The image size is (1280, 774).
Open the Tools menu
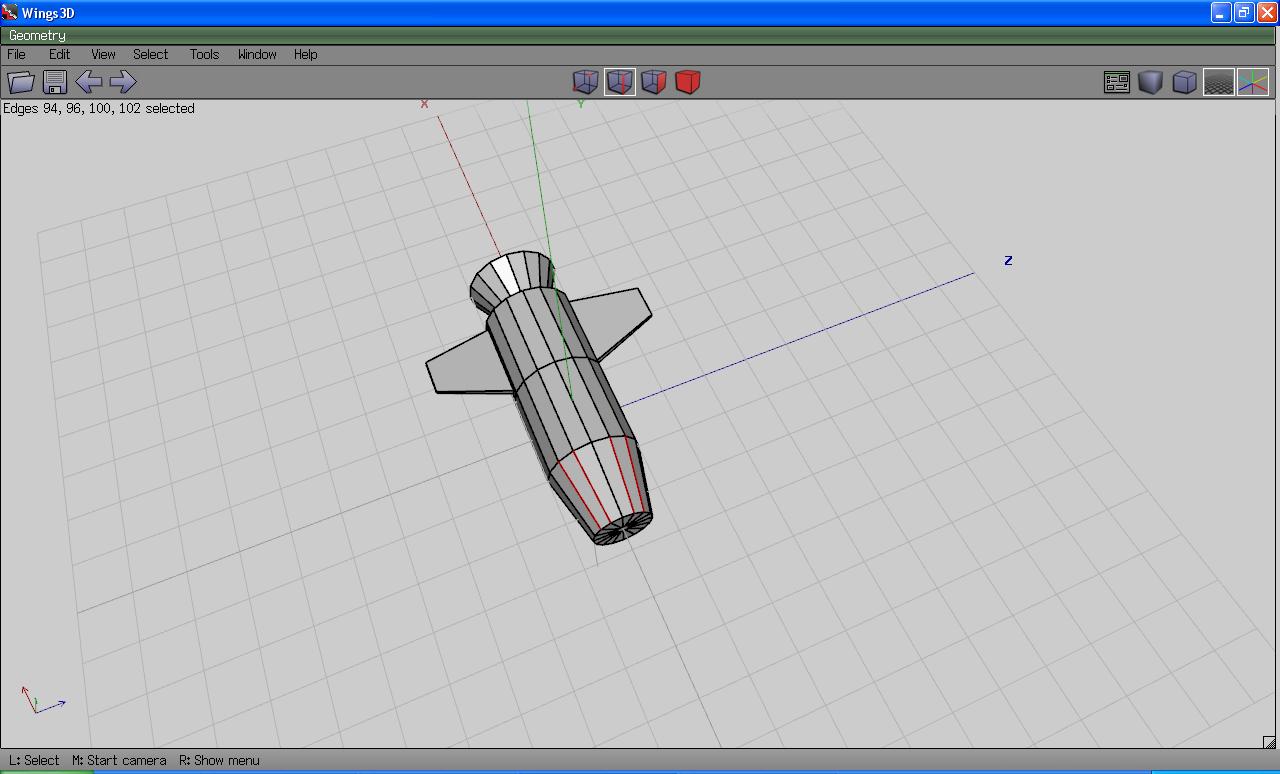click(204, 55)
